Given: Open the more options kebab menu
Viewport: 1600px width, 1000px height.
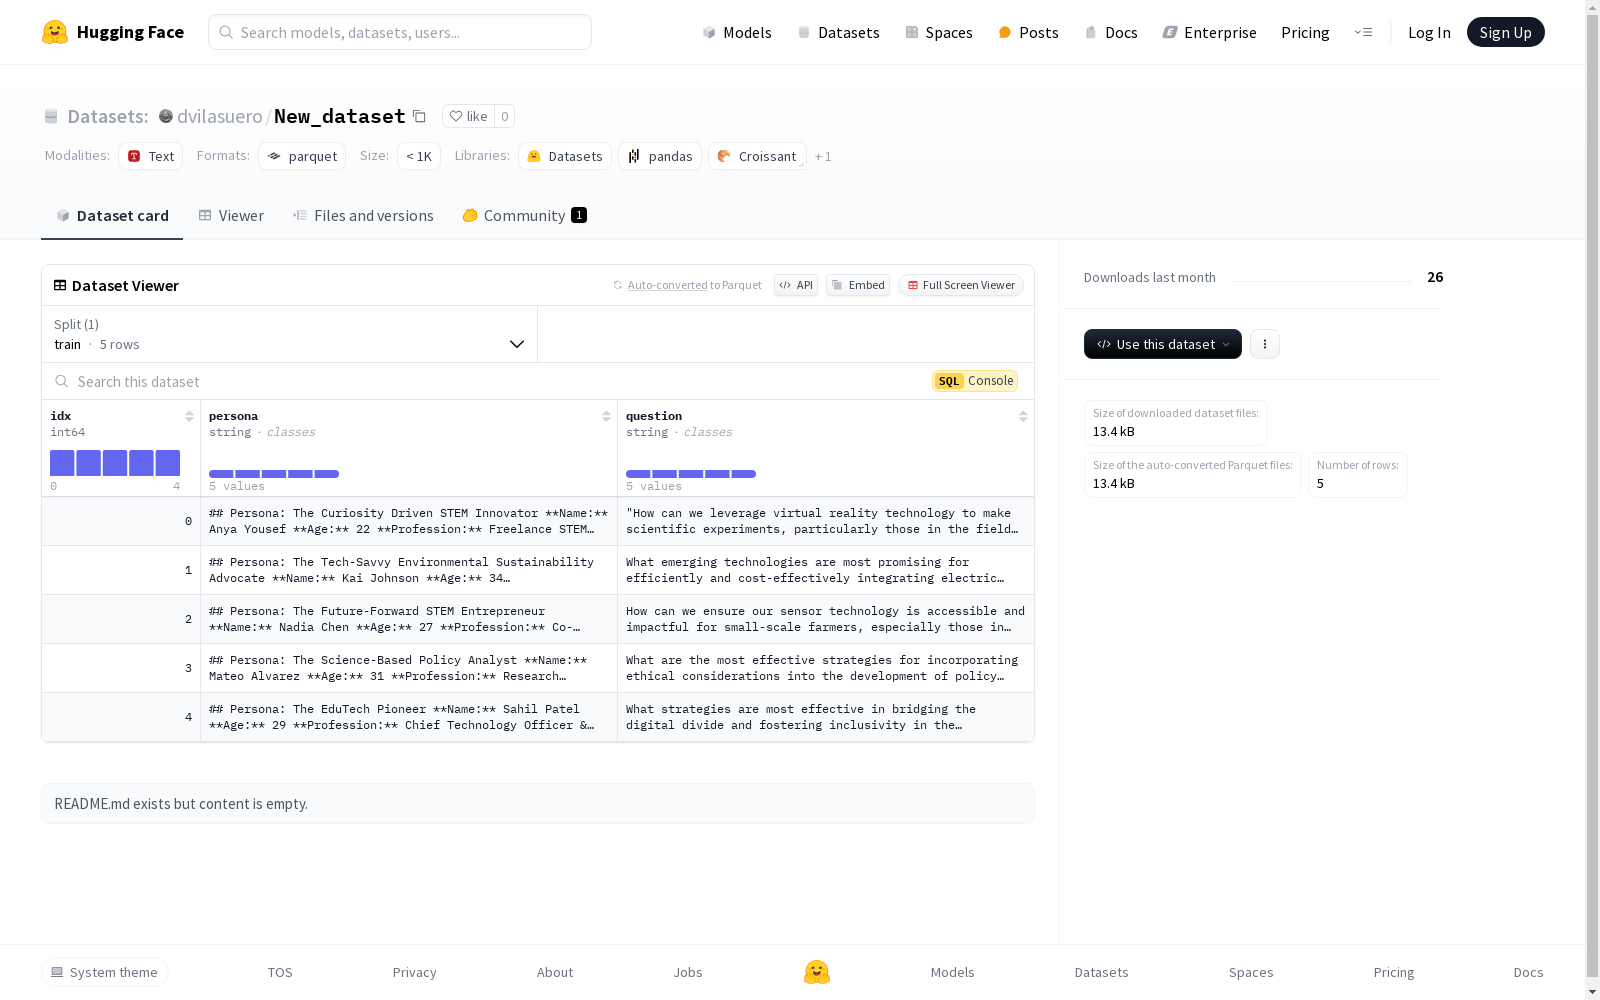Looking at the screenshot, I should (x=1265, y=344).
